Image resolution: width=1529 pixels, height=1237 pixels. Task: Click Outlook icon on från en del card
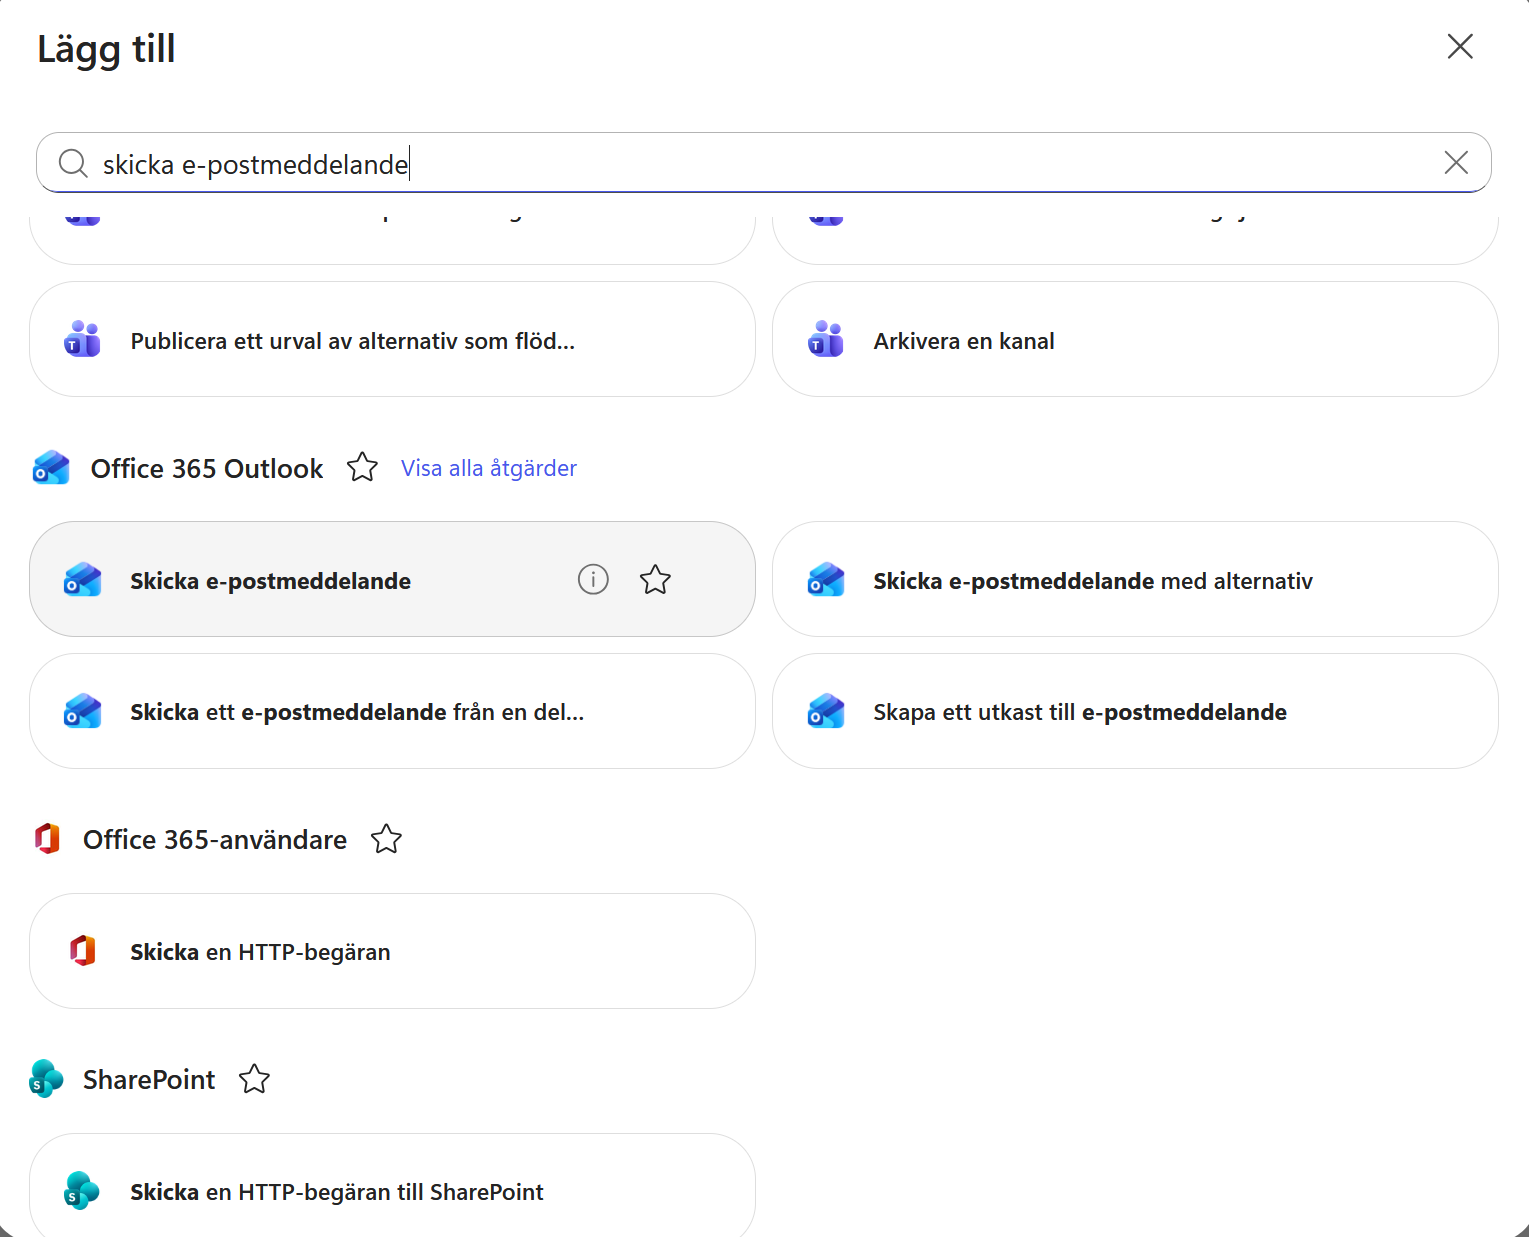click(83, 711)
